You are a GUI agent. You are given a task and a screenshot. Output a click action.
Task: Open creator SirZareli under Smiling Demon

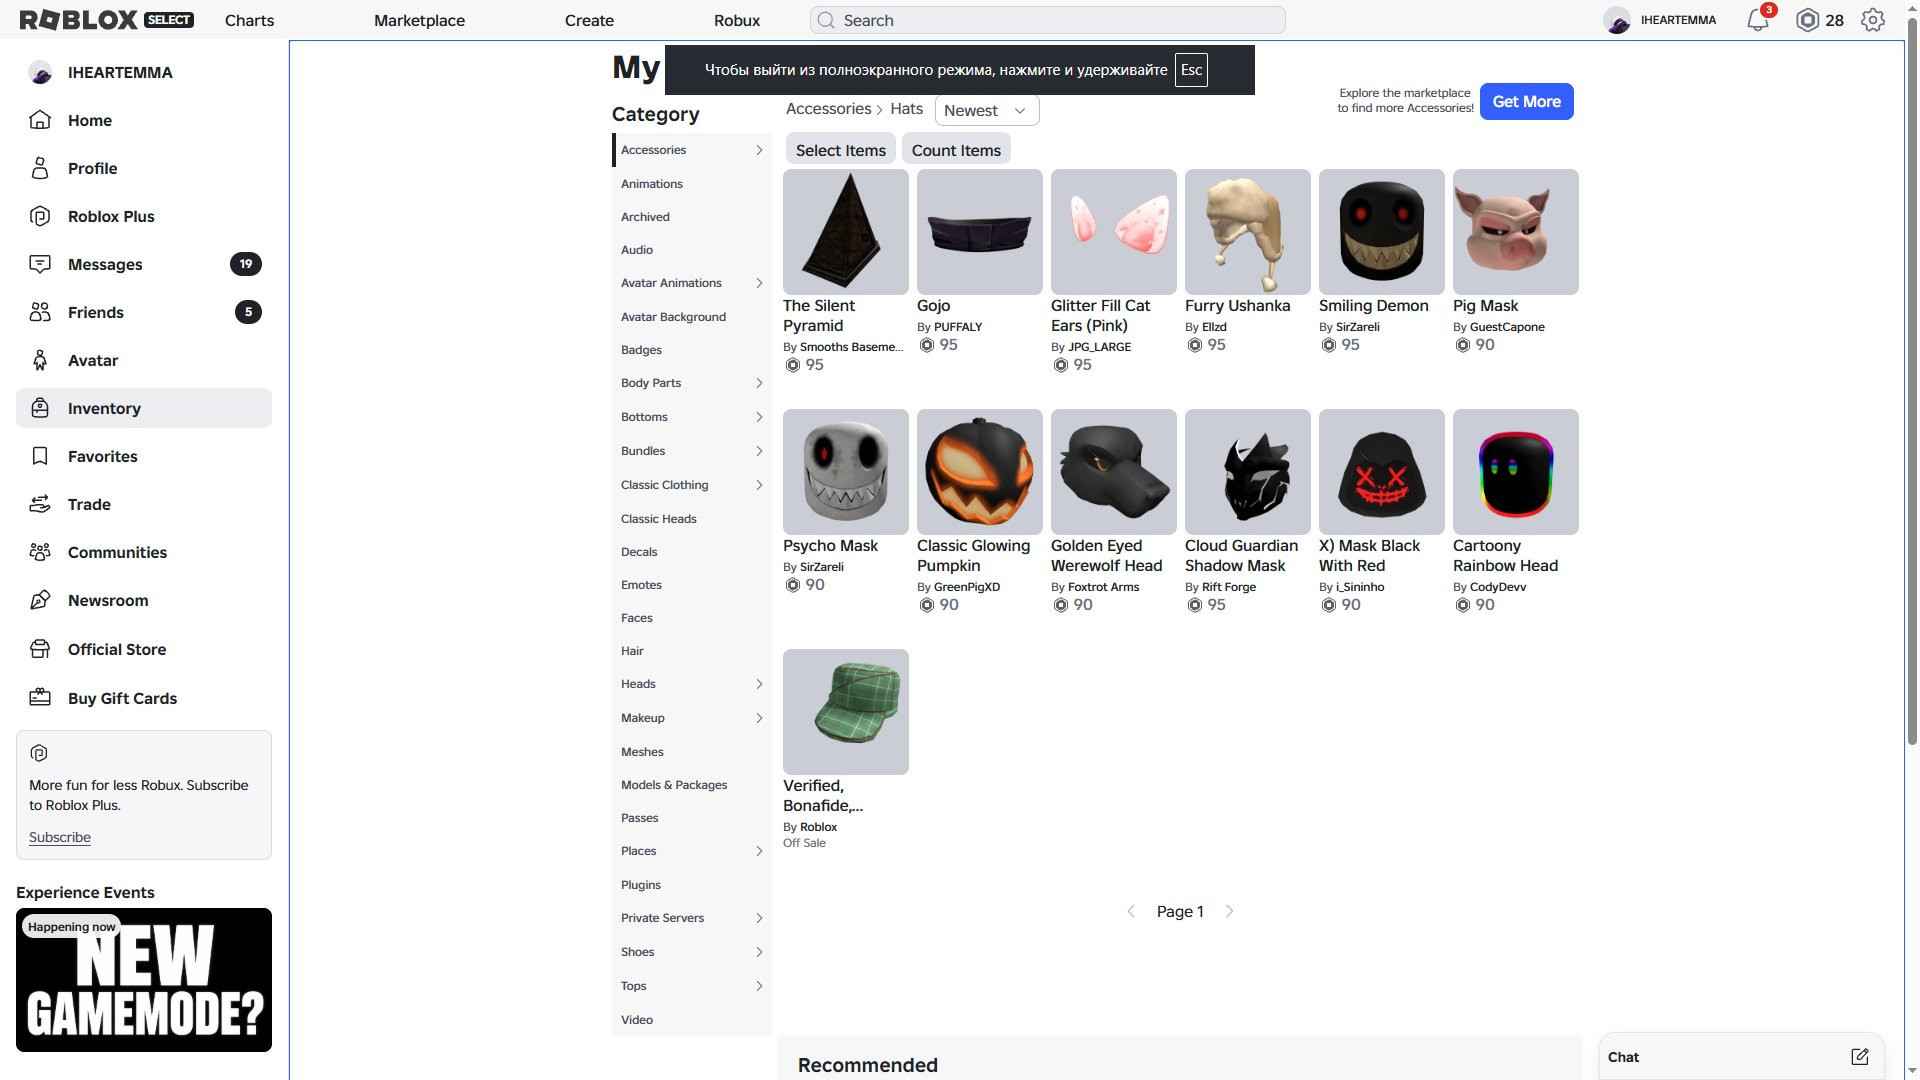[x=1357, y=327]
